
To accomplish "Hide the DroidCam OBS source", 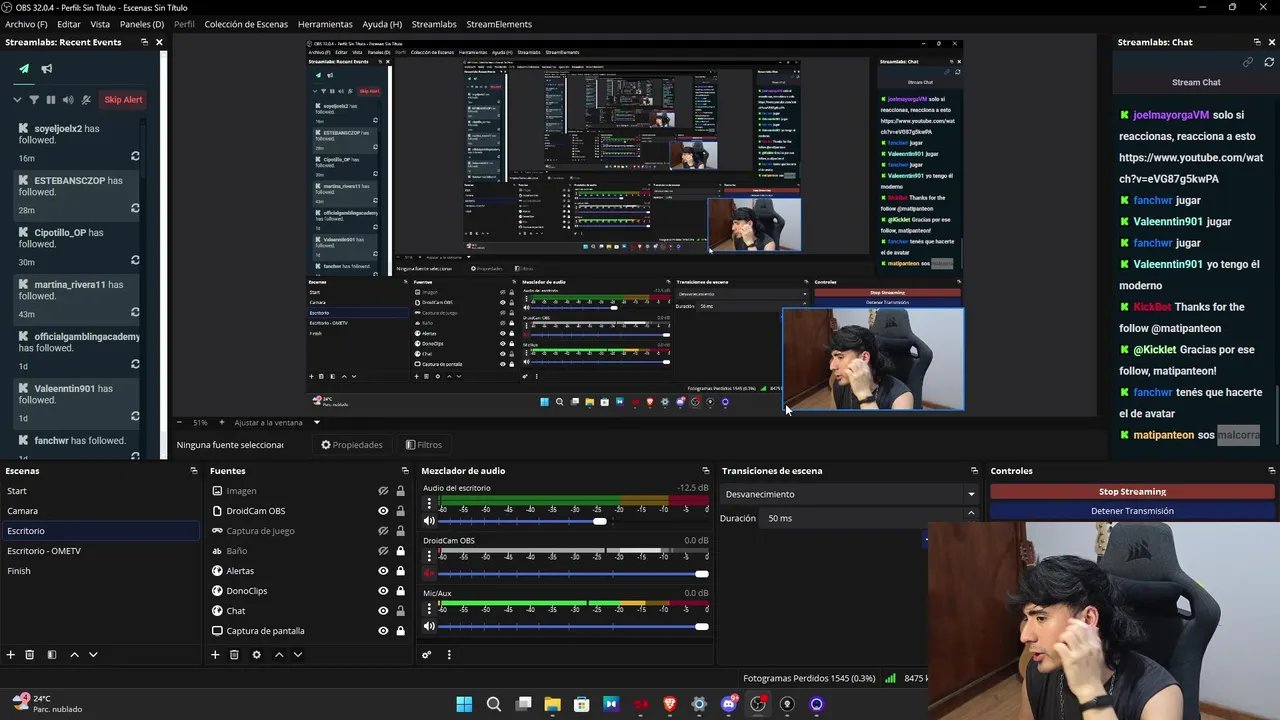I will click(383, 511).
